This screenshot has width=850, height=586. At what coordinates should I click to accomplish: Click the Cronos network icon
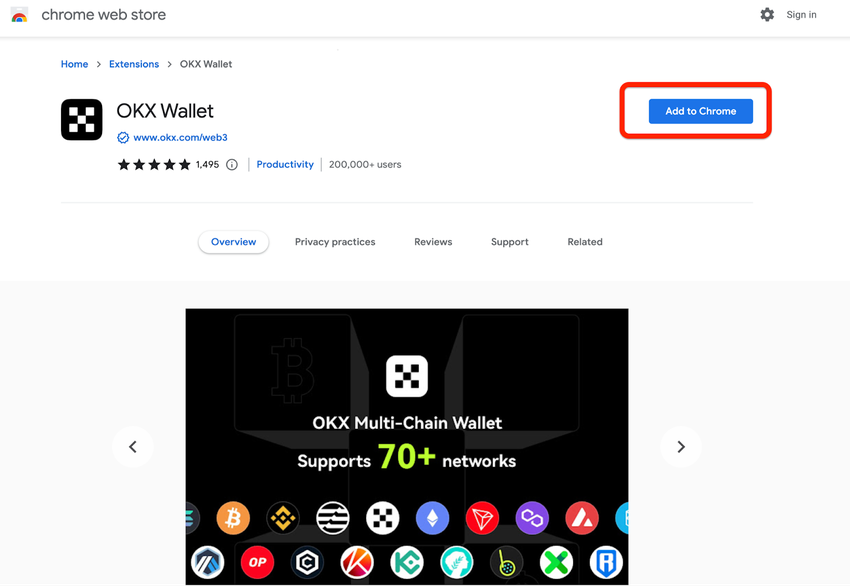tap(307, 562)
